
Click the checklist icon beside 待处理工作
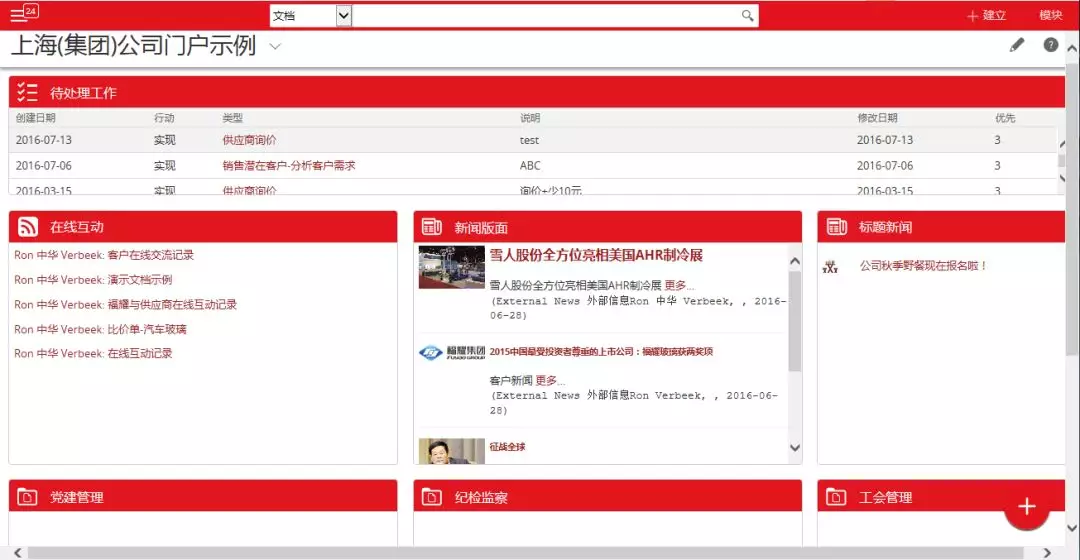[x=28, y=92]
